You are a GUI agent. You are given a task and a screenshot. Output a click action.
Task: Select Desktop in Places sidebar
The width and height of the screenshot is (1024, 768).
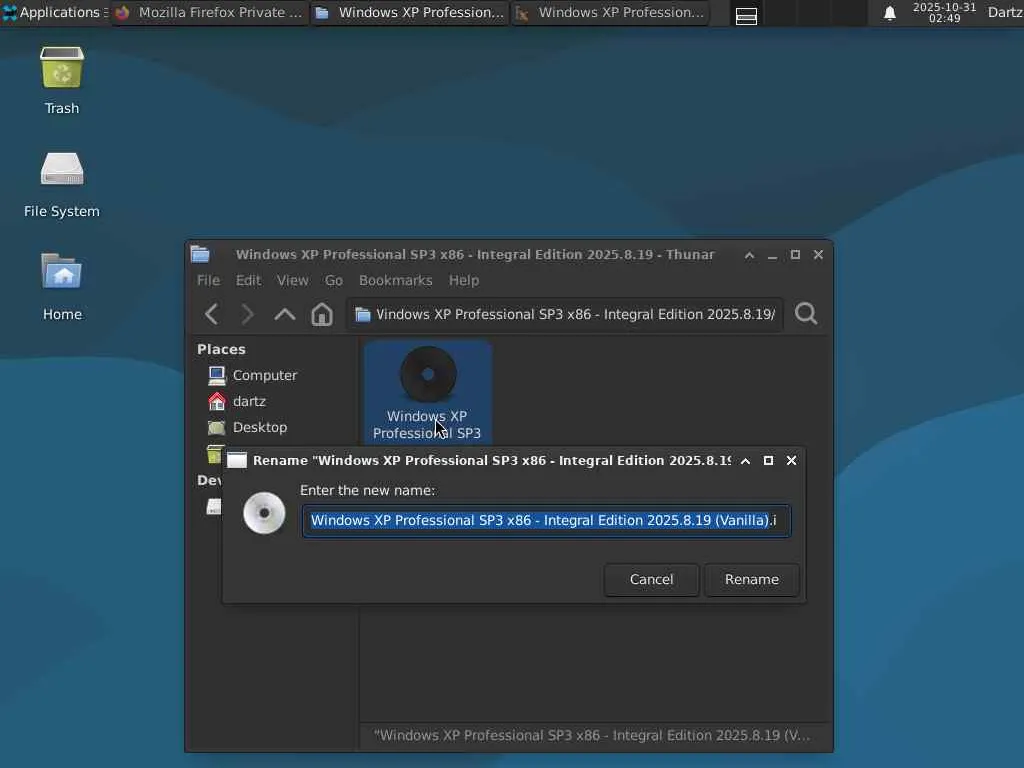(x=247, y=427)
